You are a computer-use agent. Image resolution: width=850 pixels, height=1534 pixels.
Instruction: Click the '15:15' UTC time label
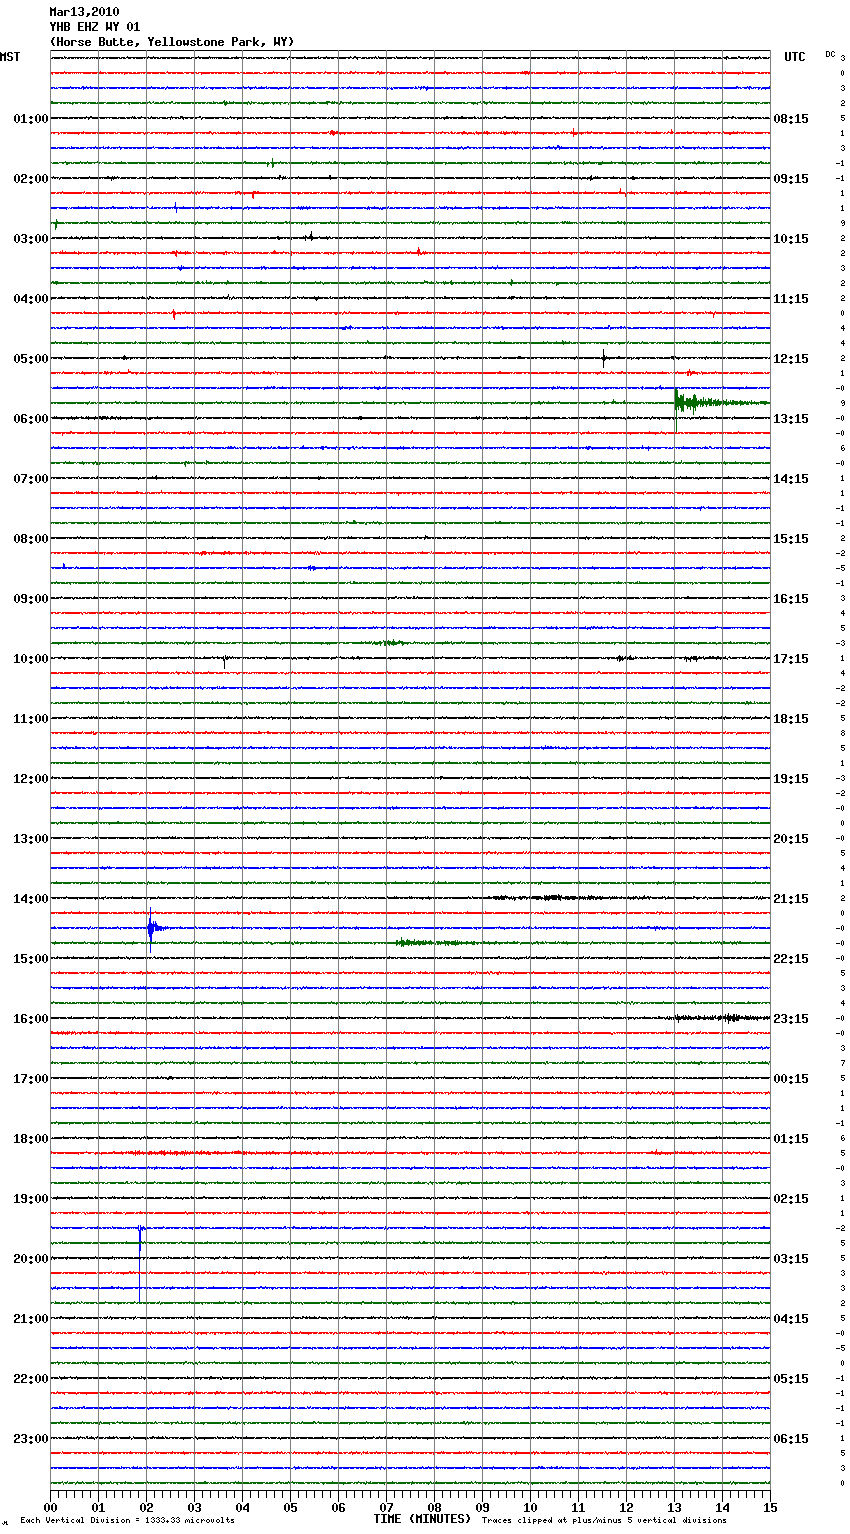pos(791,539)
